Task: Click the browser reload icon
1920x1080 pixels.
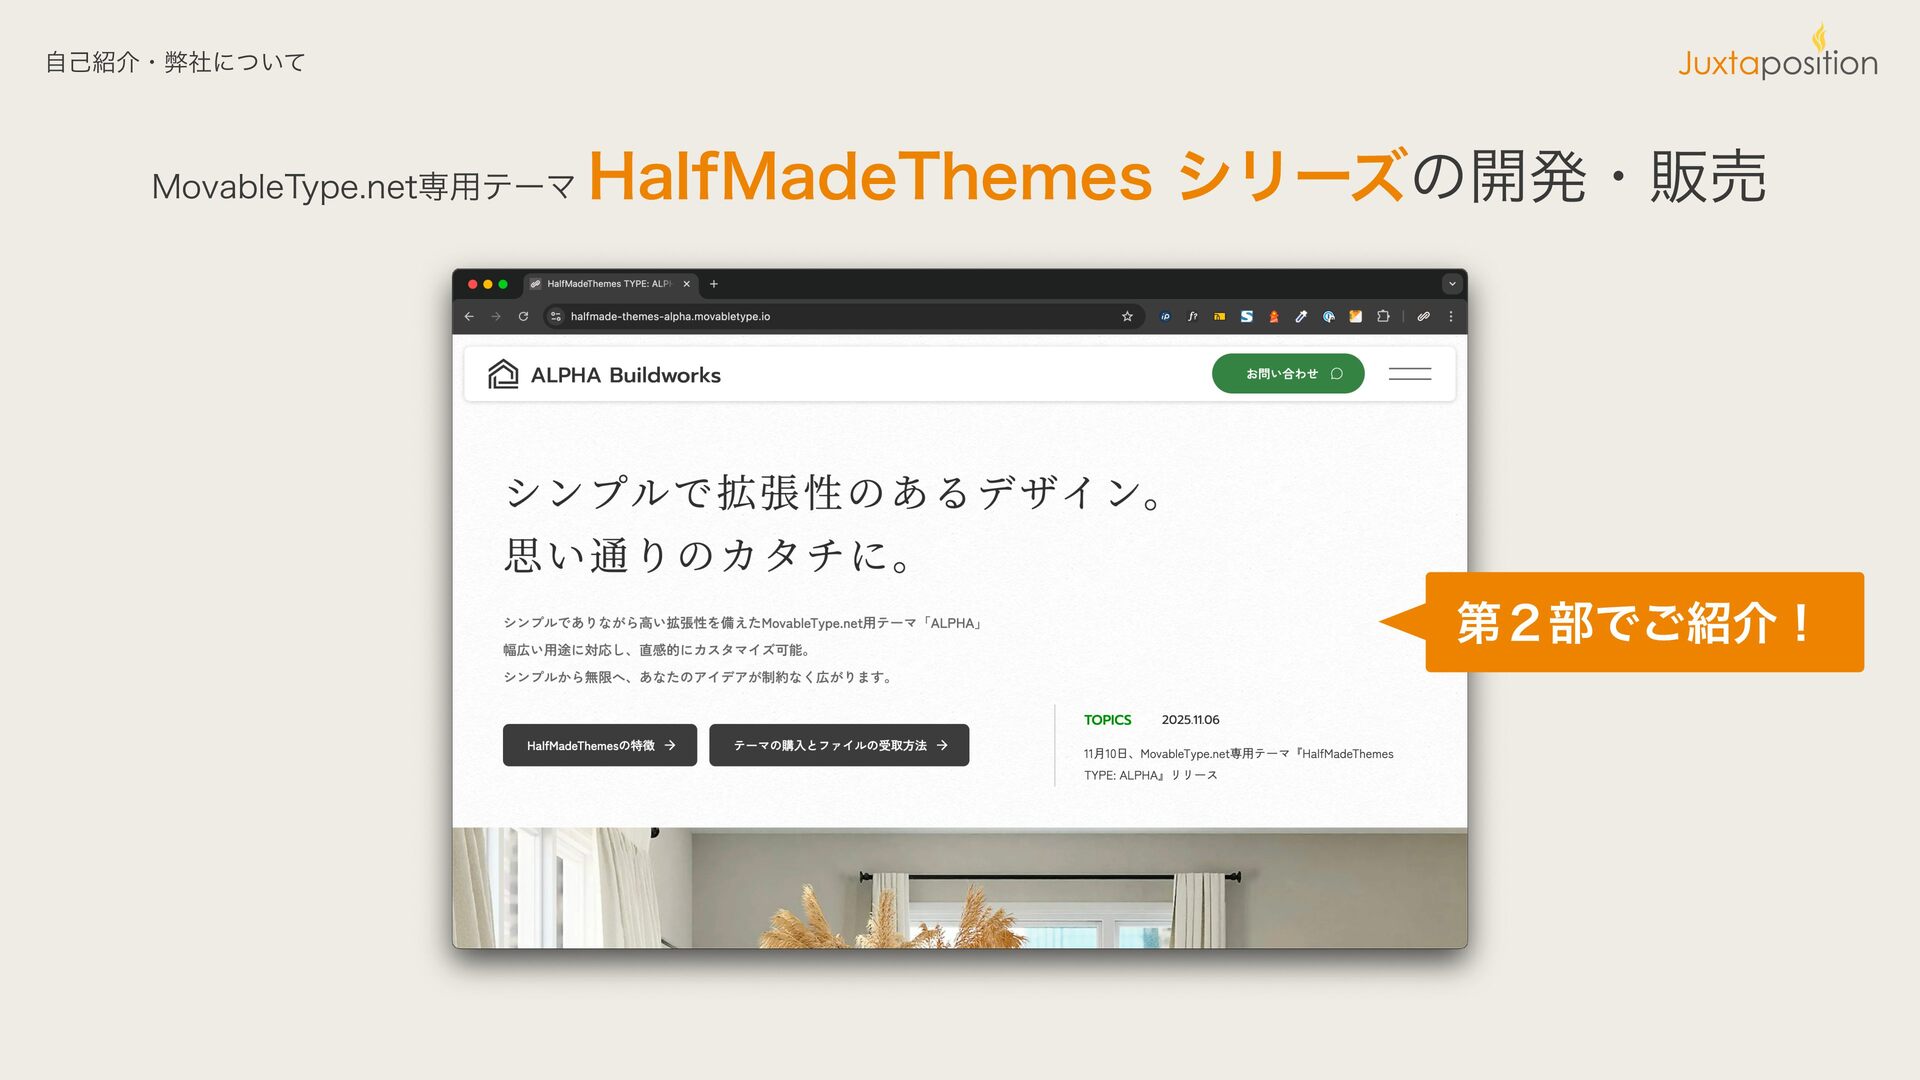Action: tap(523, 316)
